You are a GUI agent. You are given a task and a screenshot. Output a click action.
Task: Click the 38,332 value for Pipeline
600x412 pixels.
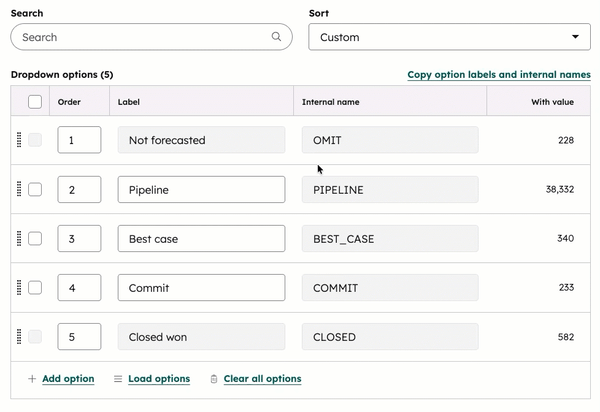[x=560, y=189]
